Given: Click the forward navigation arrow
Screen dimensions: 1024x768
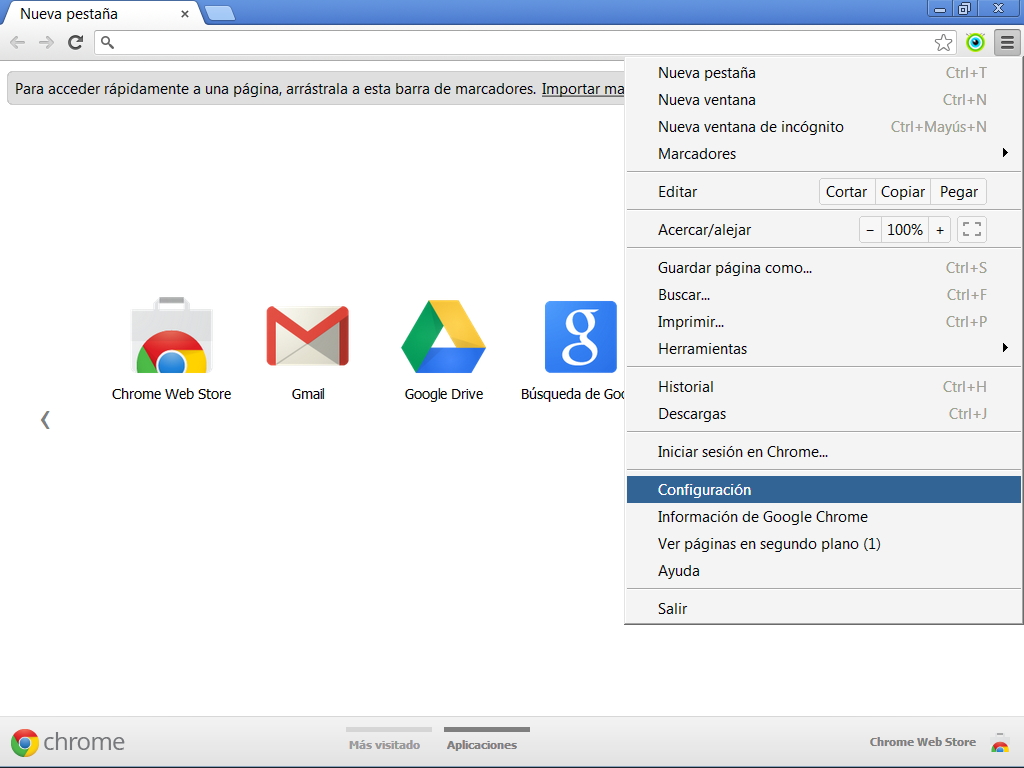Looking at the screenshot, I should click(x=46, y=42).
